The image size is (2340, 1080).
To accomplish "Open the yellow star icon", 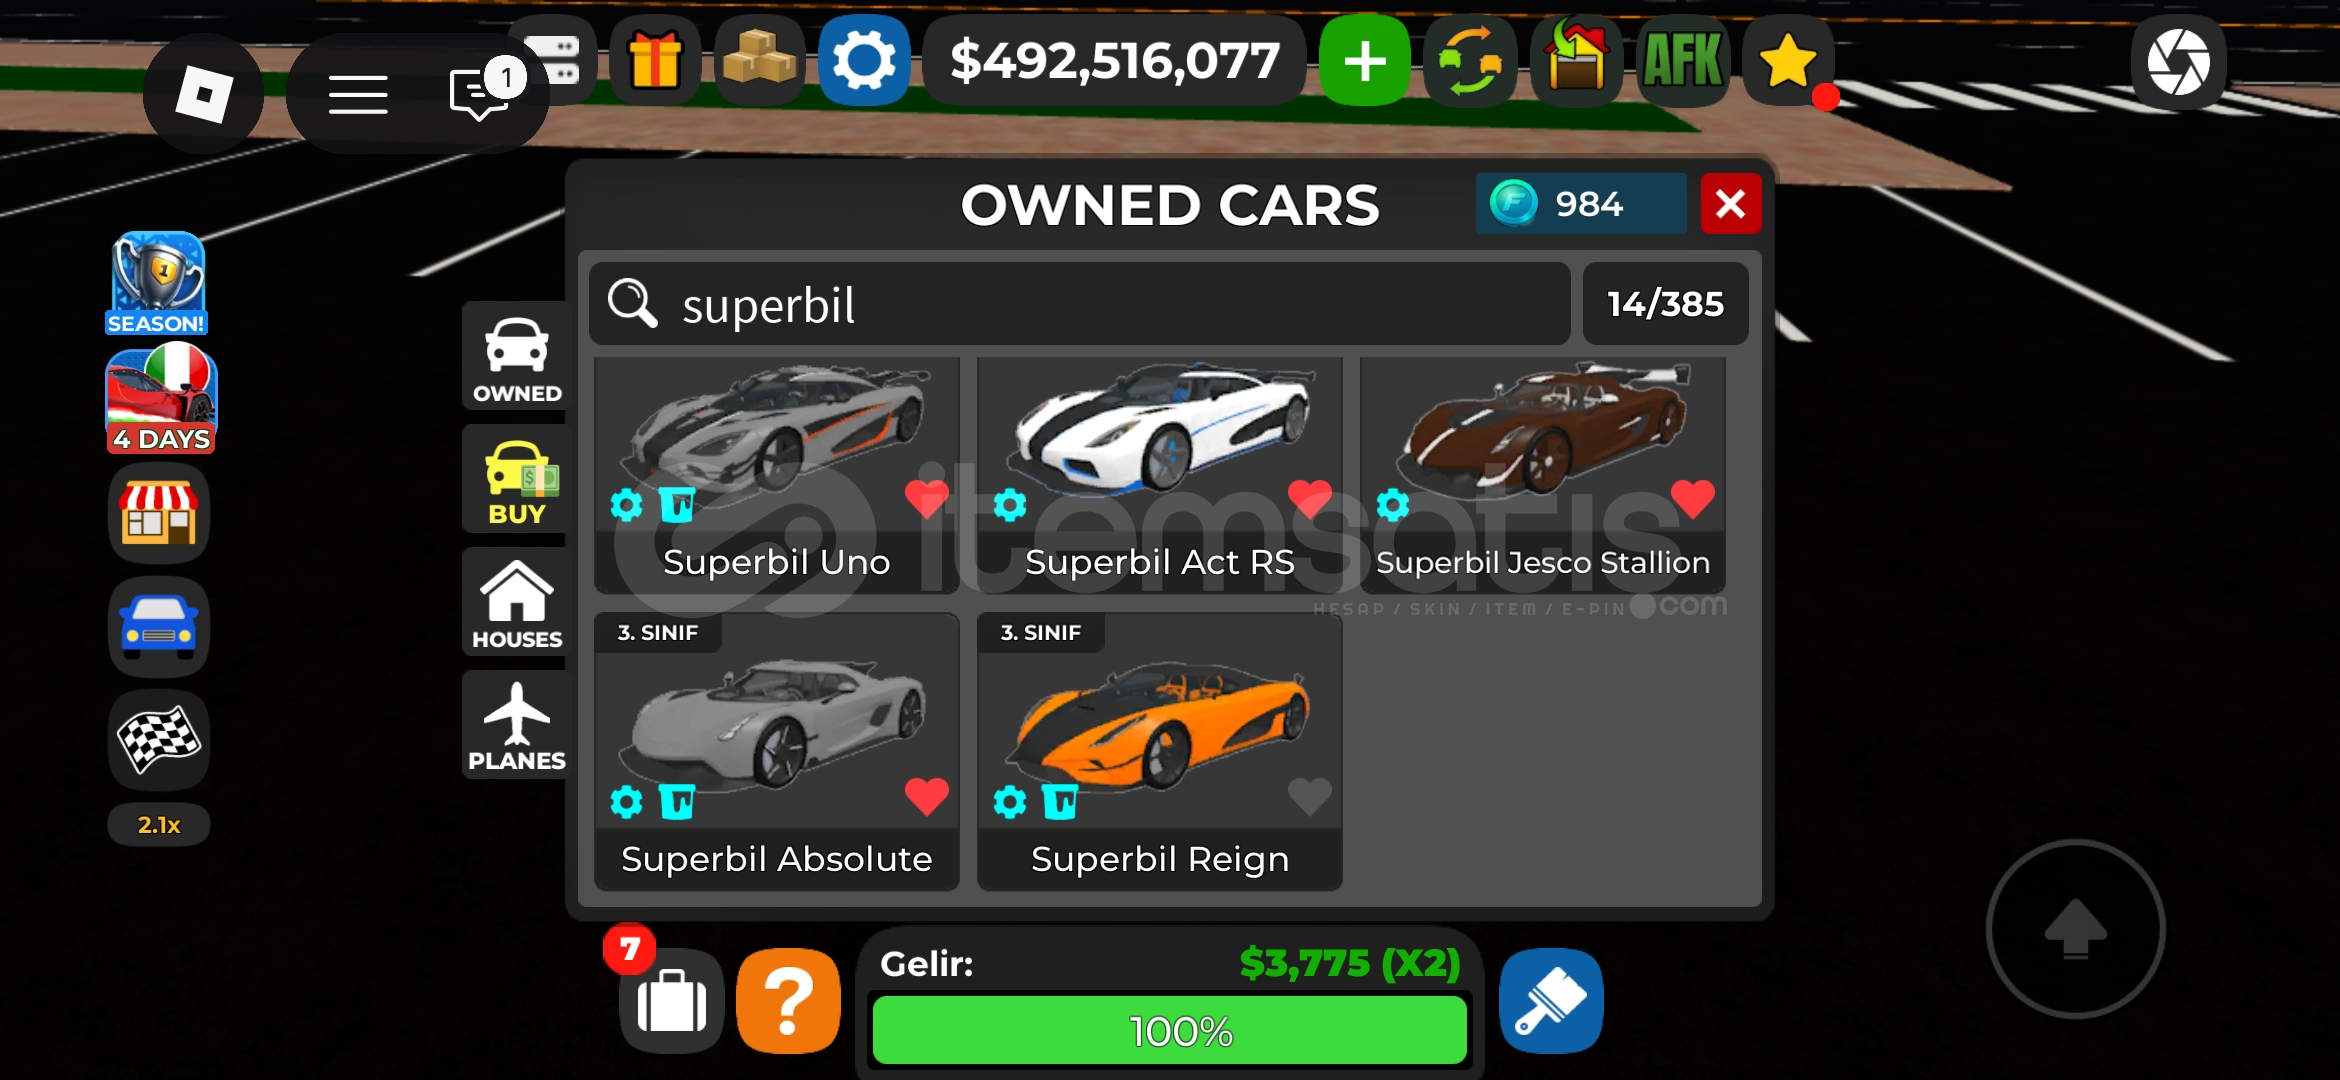I will click(x=1788, y=60).
